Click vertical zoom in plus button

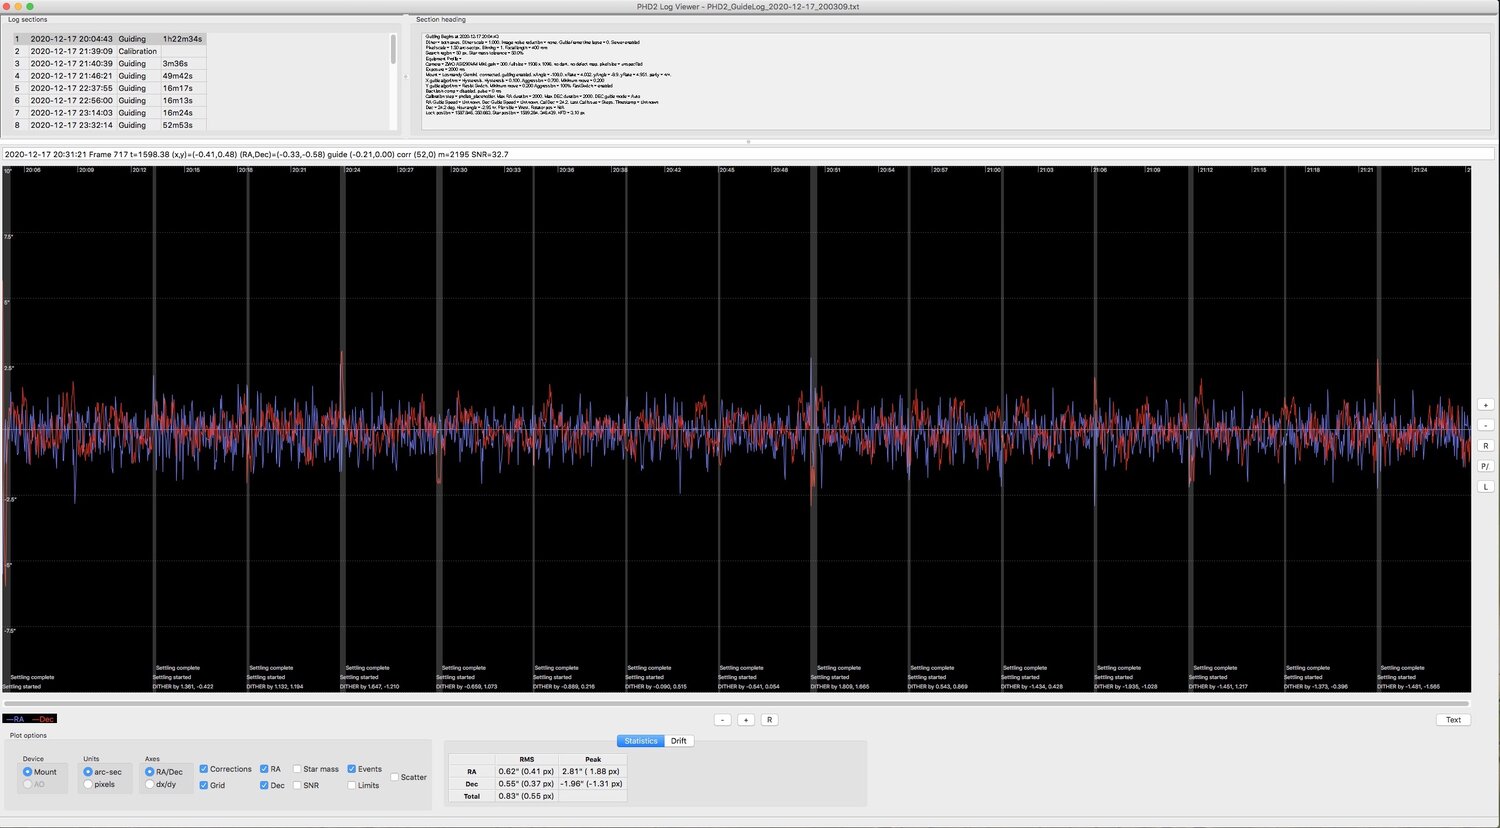pyautogui.click(x=1485, y=405)
